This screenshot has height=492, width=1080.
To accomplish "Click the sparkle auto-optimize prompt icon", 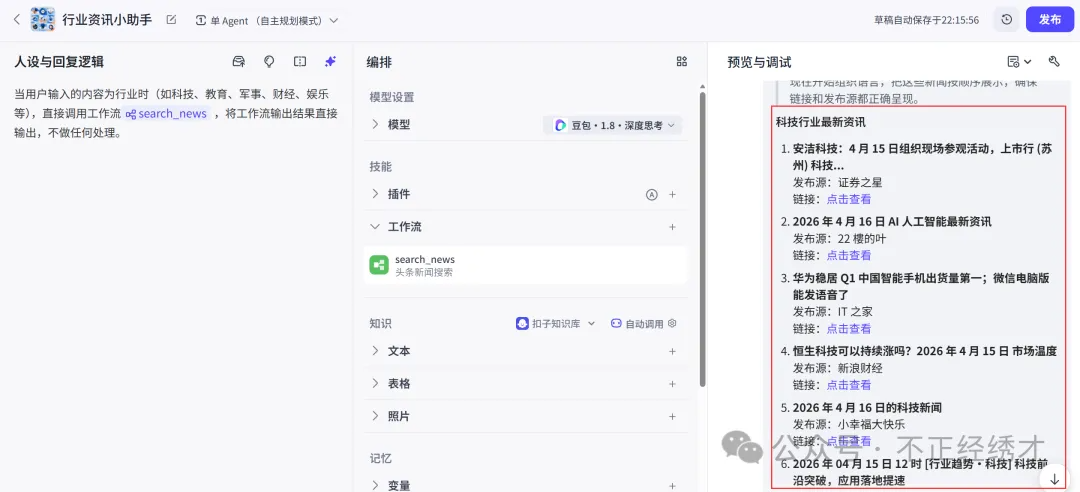I will (x=330, y=61).
